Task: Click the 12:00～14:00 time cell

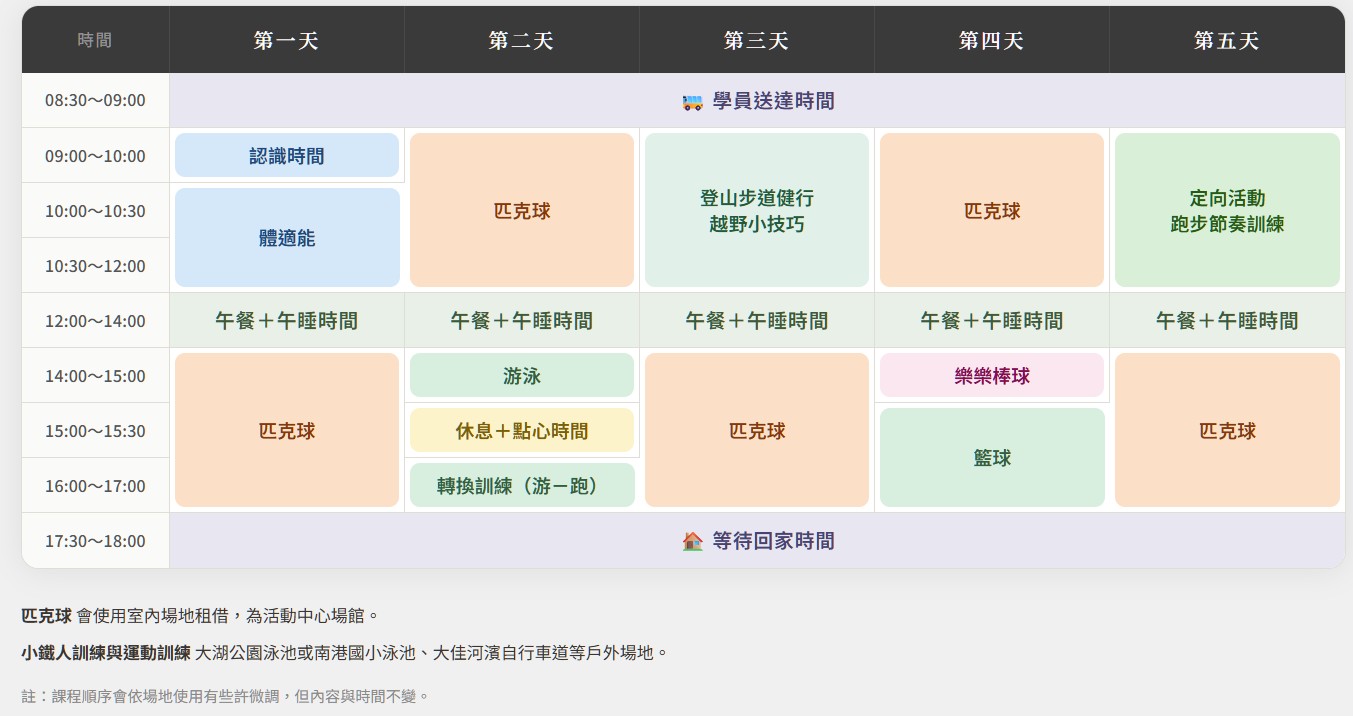Action: click(x=95, y=321)
